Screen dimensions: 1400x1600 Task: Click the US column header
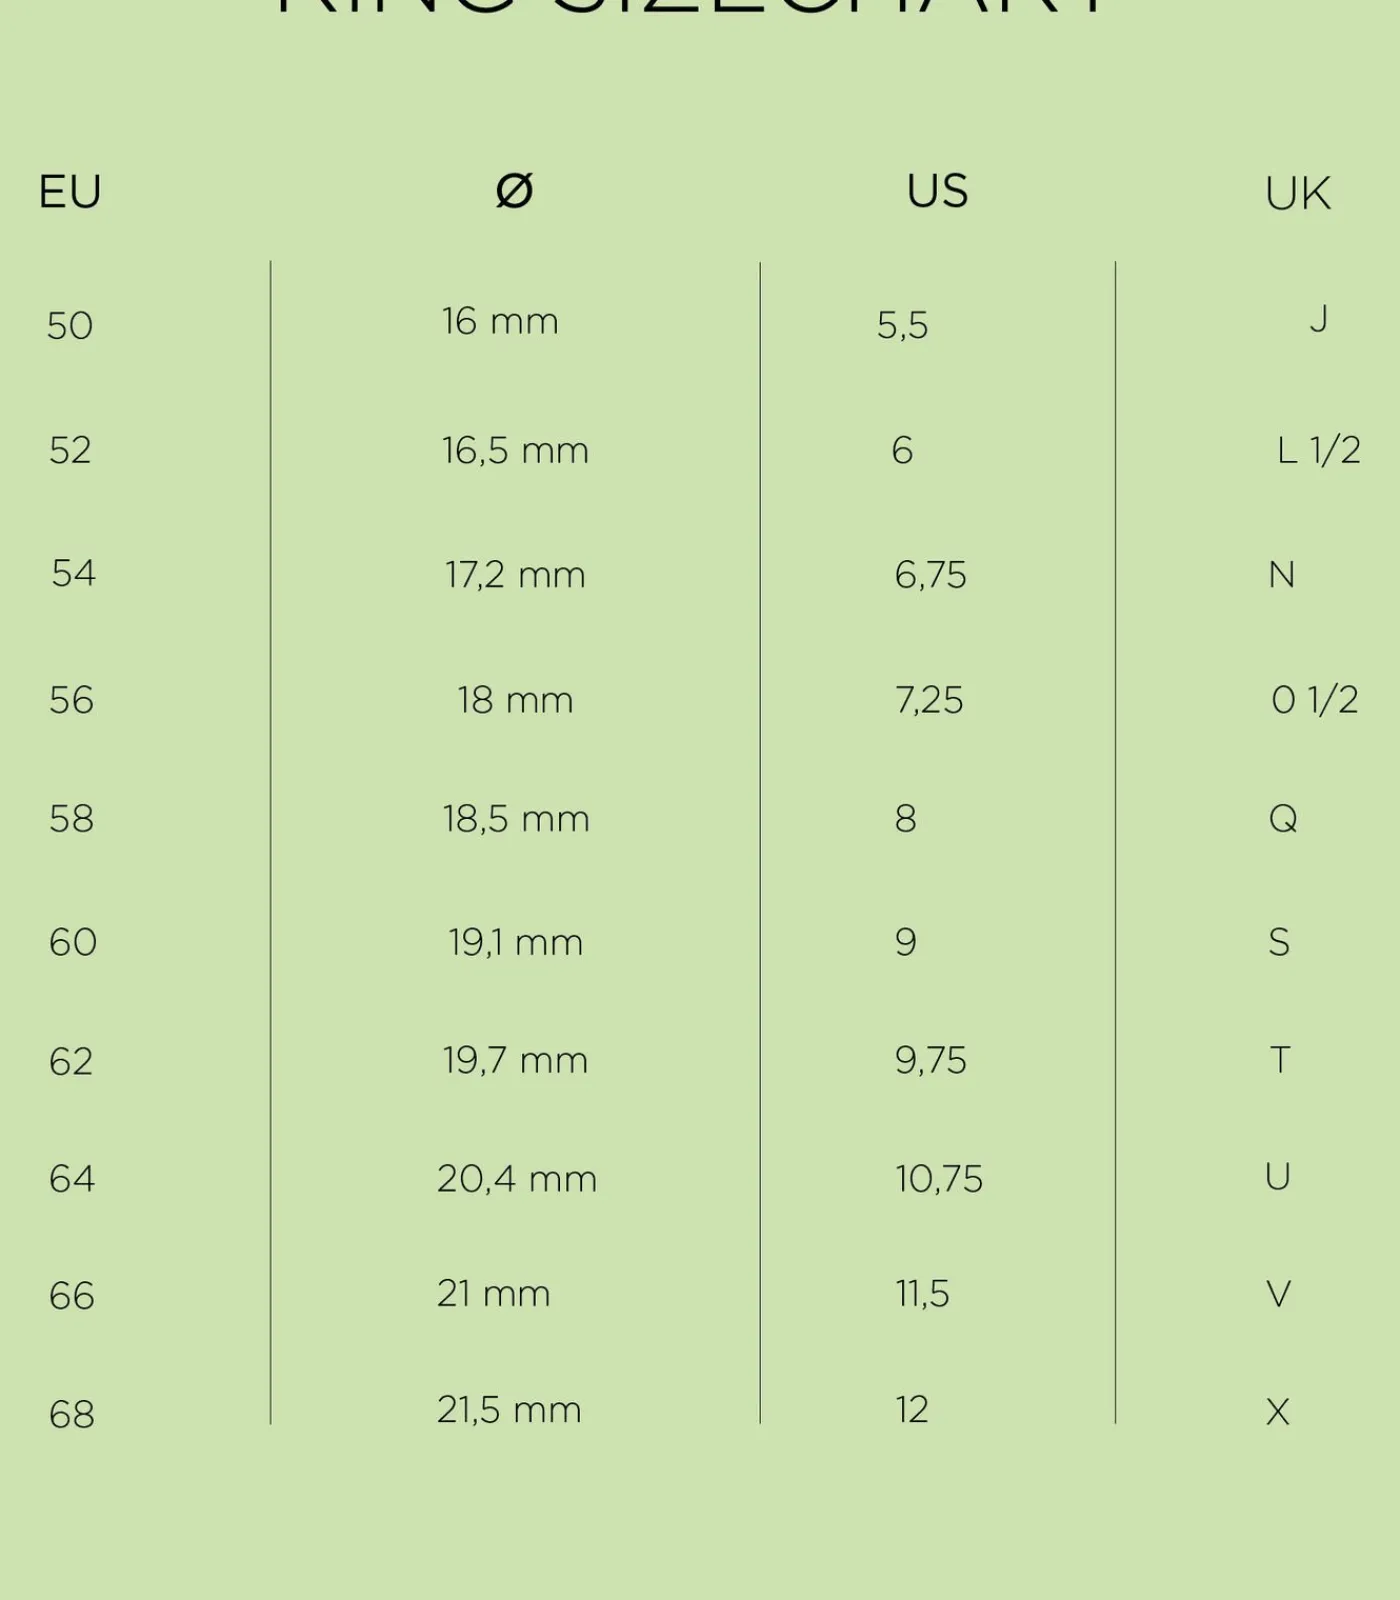[937, 190]
